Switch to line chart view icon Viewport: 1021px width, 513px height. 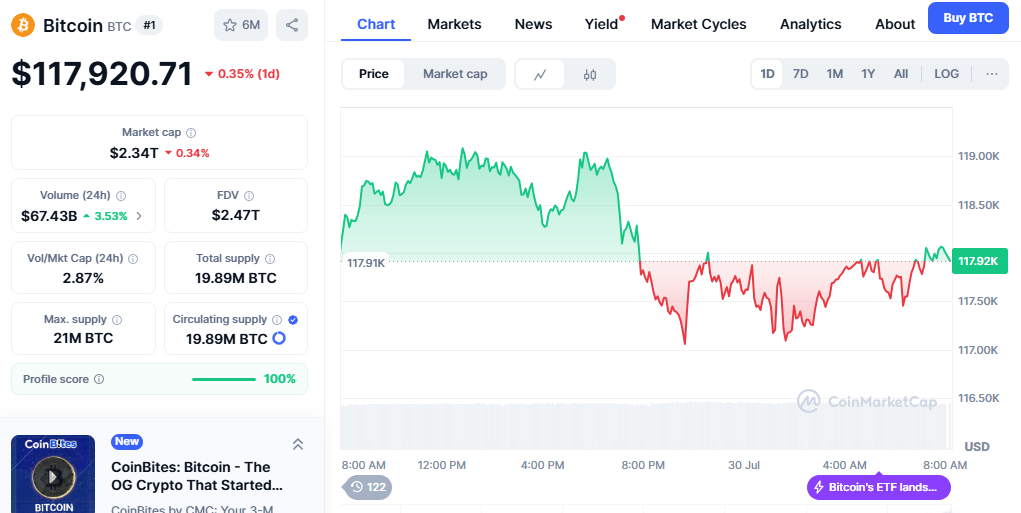[x=540, y=74]
